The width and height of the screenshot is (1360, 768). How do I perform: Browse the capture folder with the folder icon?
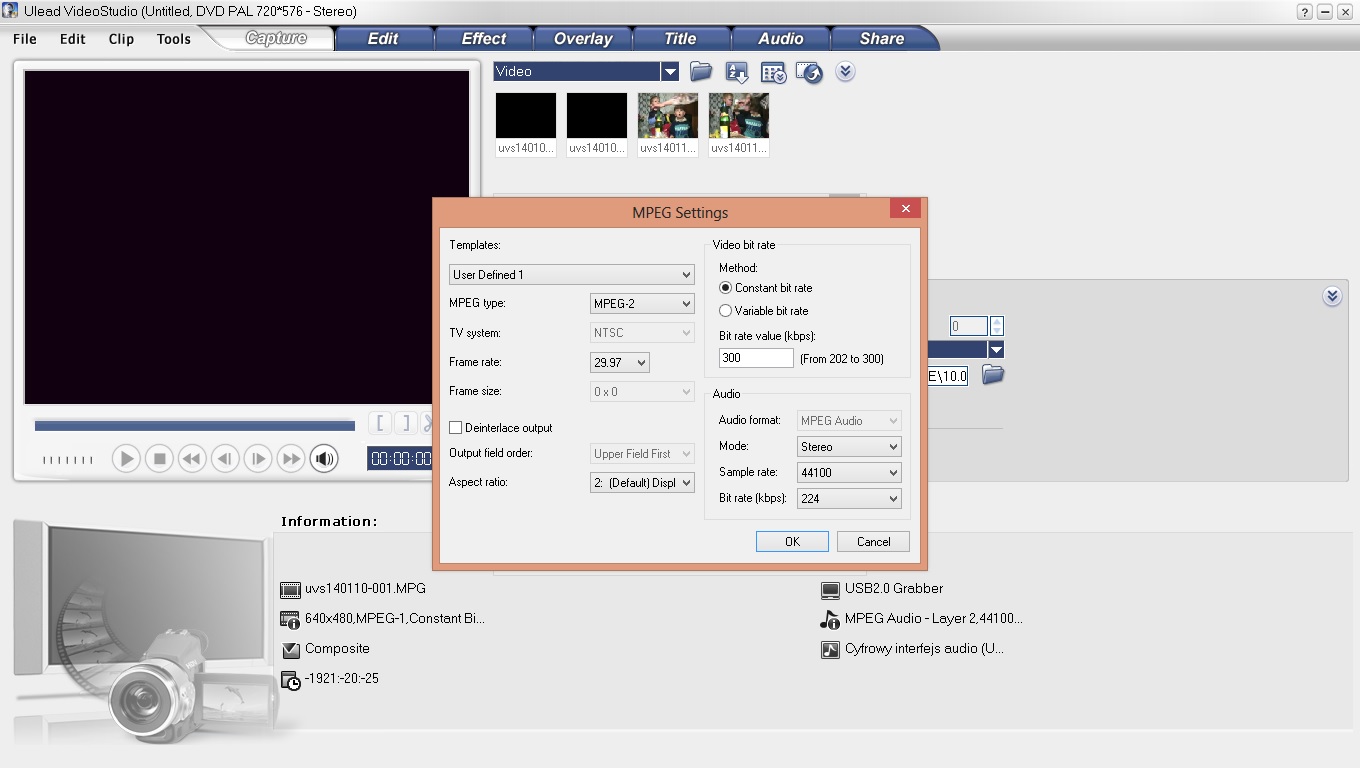[992, 375]
